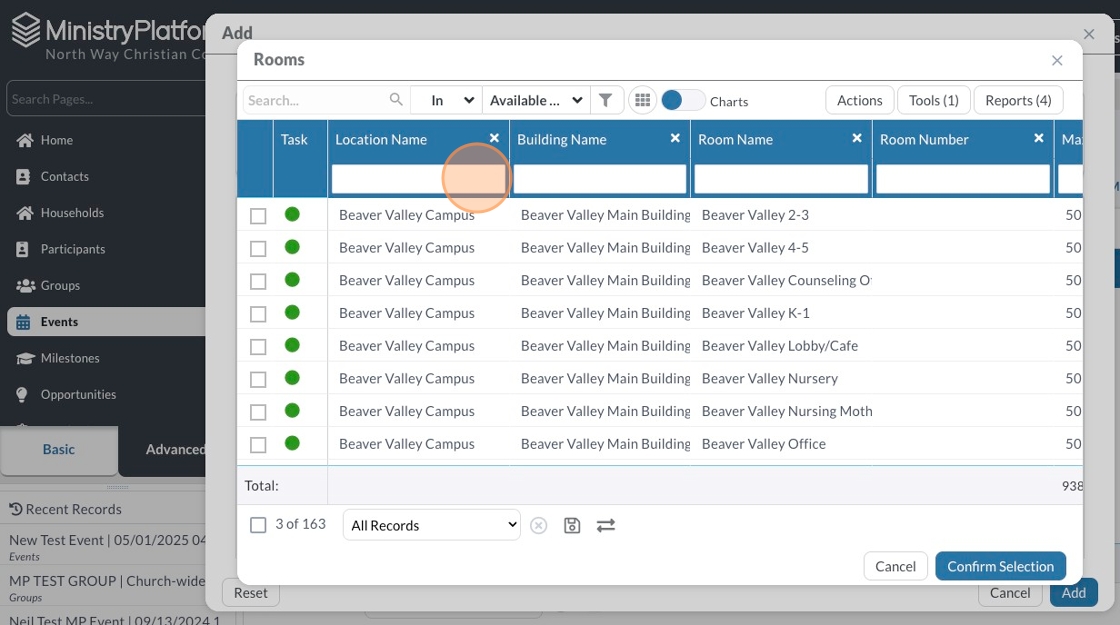Check the Beaver Valley Office row checkbox
Viewport: 1120px width, 625px height.
(258, 445)
